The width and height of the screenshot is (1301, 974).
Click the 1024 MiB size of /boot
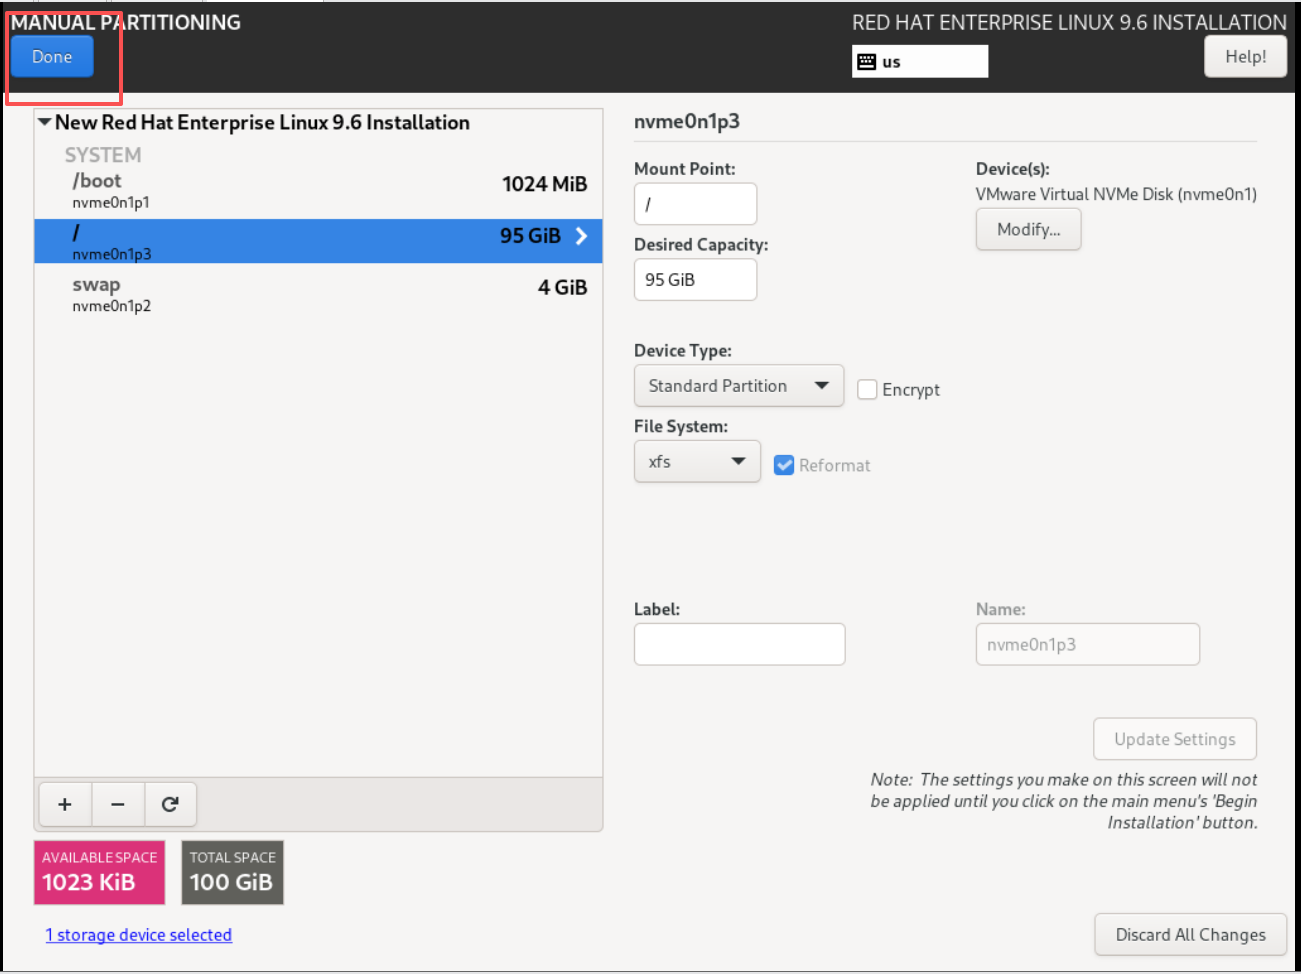tap(544, 184)
